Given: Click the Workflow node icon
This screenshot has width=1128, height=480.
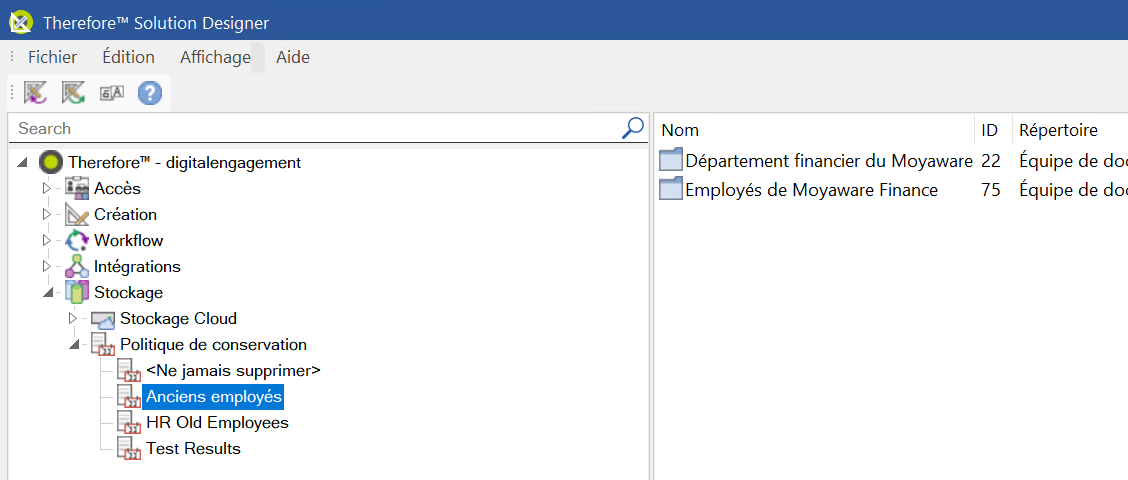Looking at the screenshot, I should click(x=77, y=240).
